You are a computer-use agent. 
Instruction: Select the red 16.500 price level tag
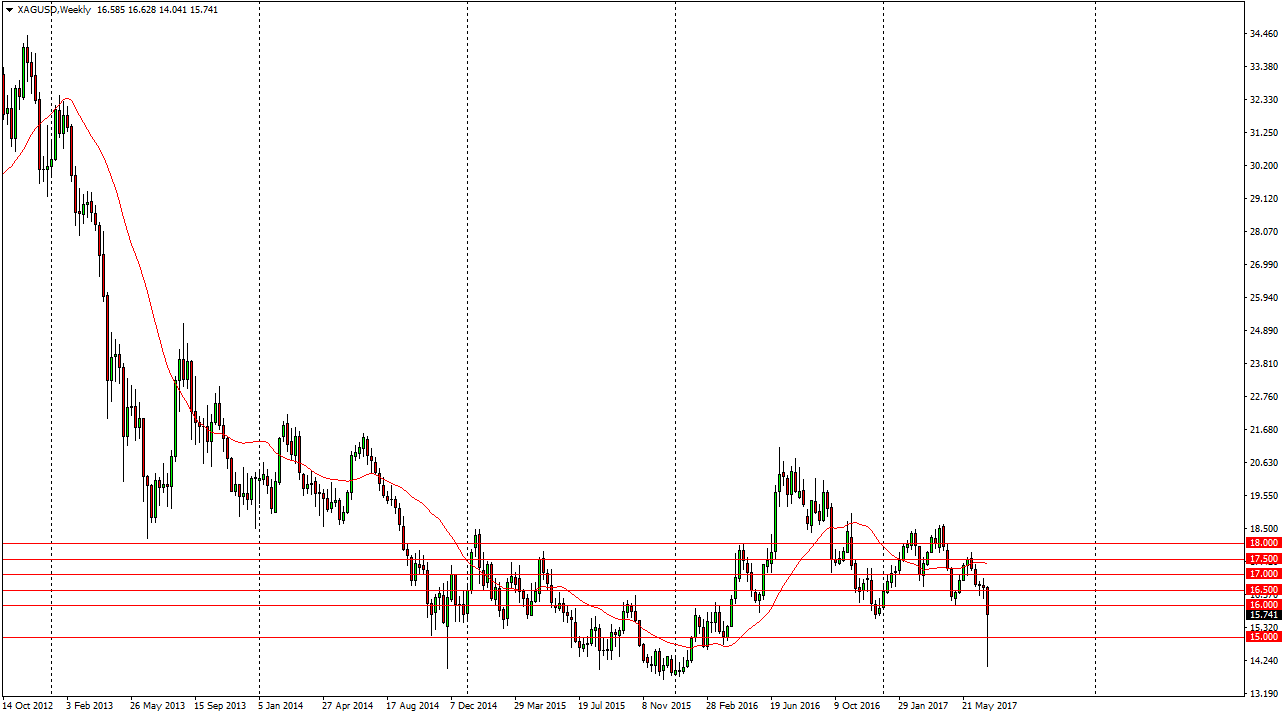(1264, 590)
